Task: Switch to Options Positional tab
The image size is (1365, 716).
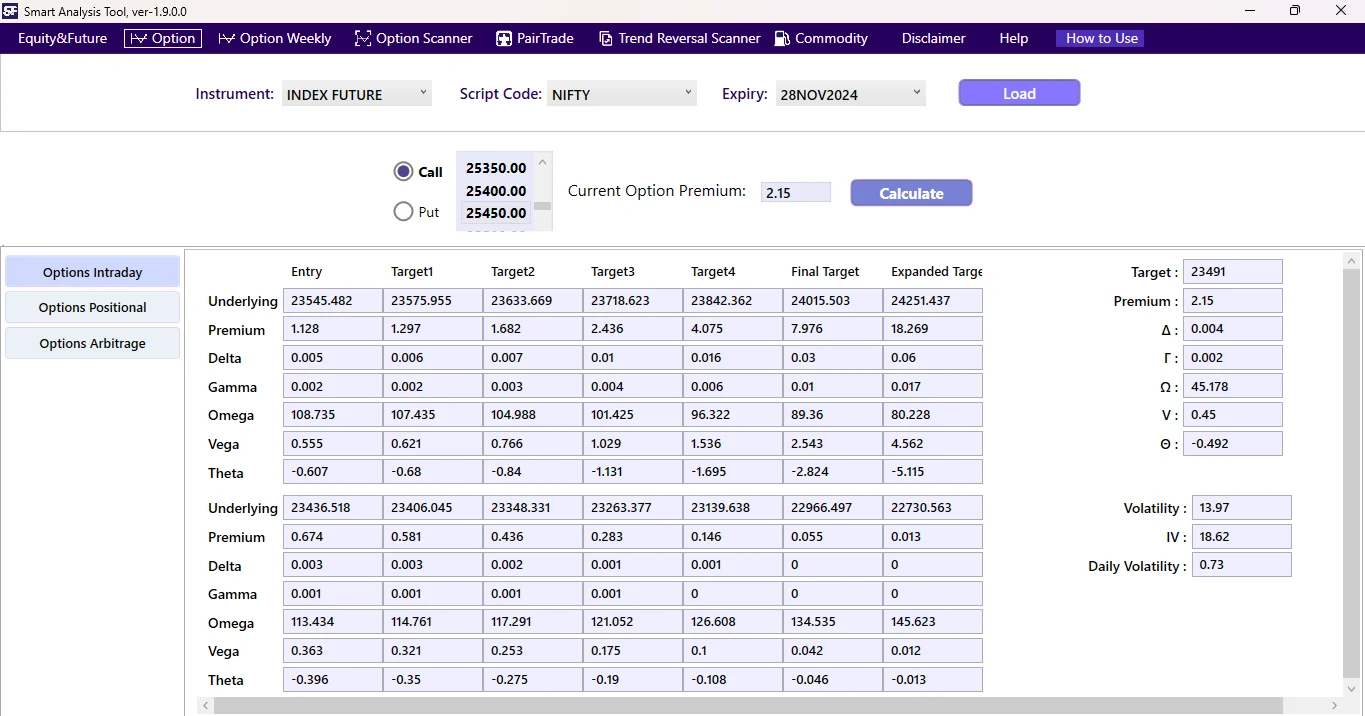Action: (92, 307)
